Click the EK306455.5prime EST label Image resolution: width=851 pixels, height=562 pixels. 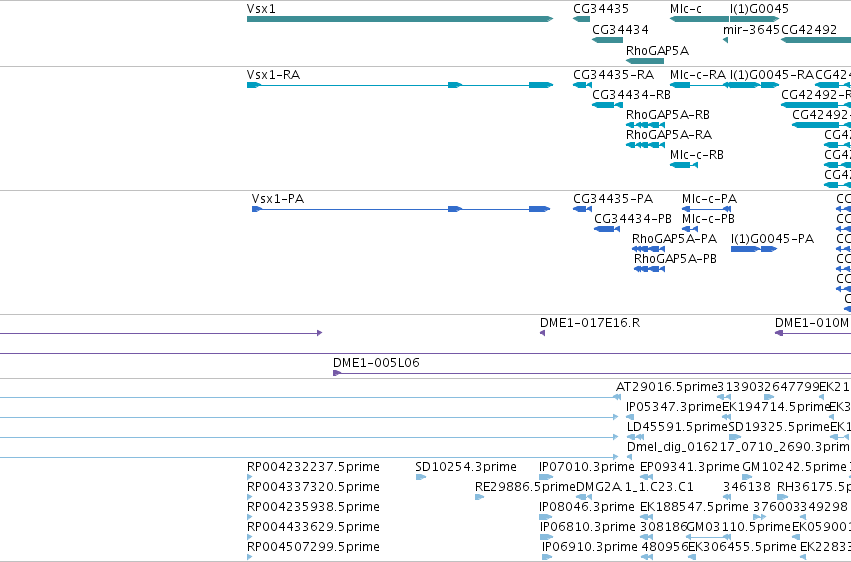coord(742,547)
